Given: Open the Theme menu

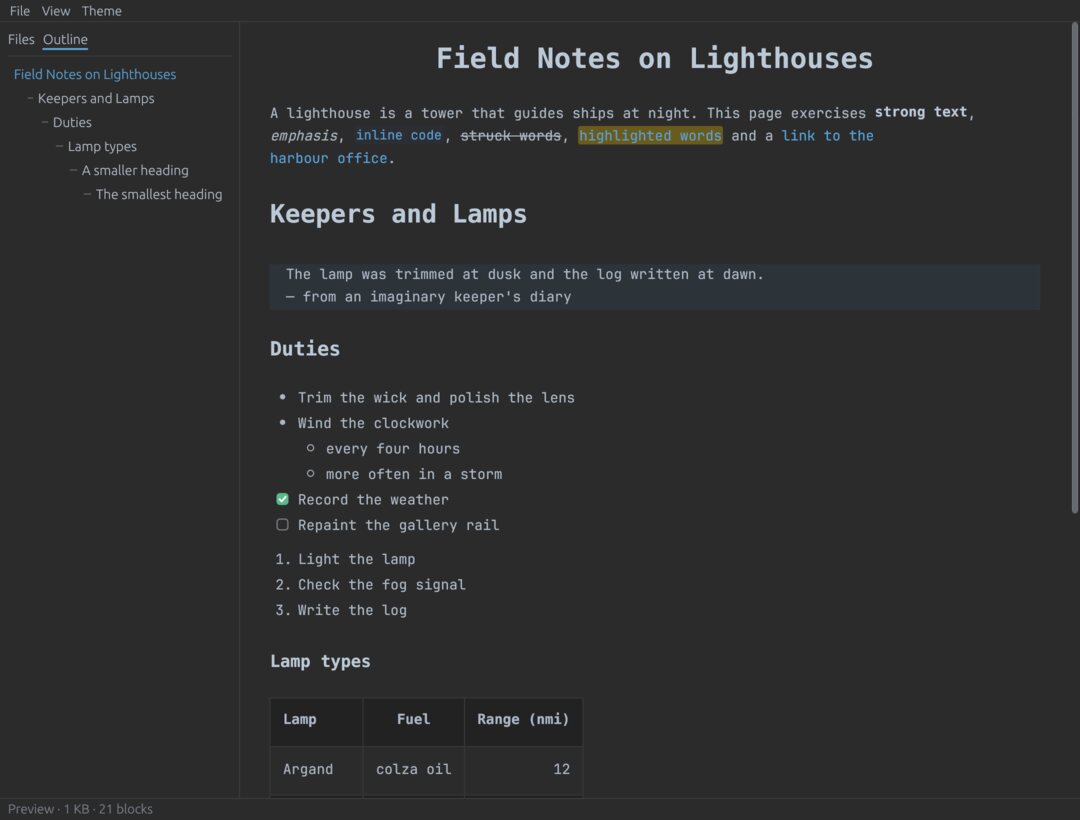Looking at the screenshot, I should pyautogui.click(x=101, y=11).
